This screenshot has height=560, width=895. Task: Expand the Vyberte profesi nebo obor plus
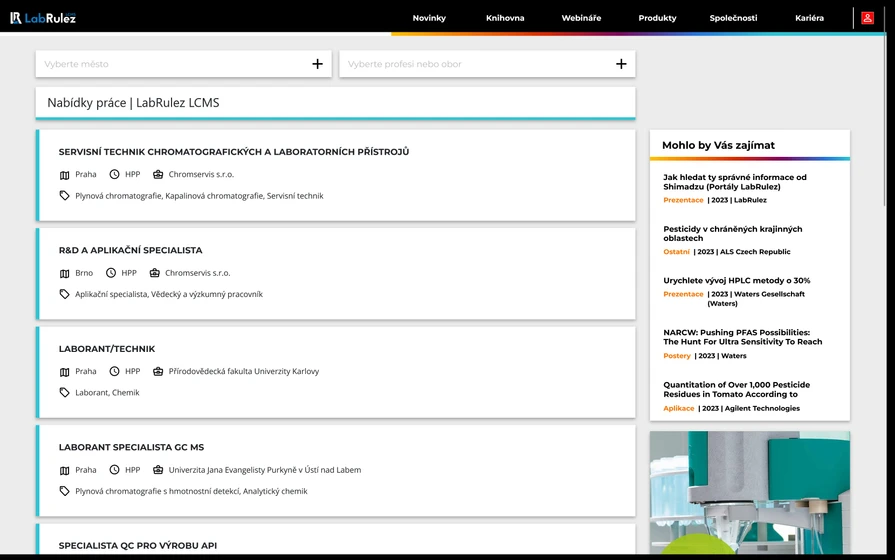(x=621, y=64)
